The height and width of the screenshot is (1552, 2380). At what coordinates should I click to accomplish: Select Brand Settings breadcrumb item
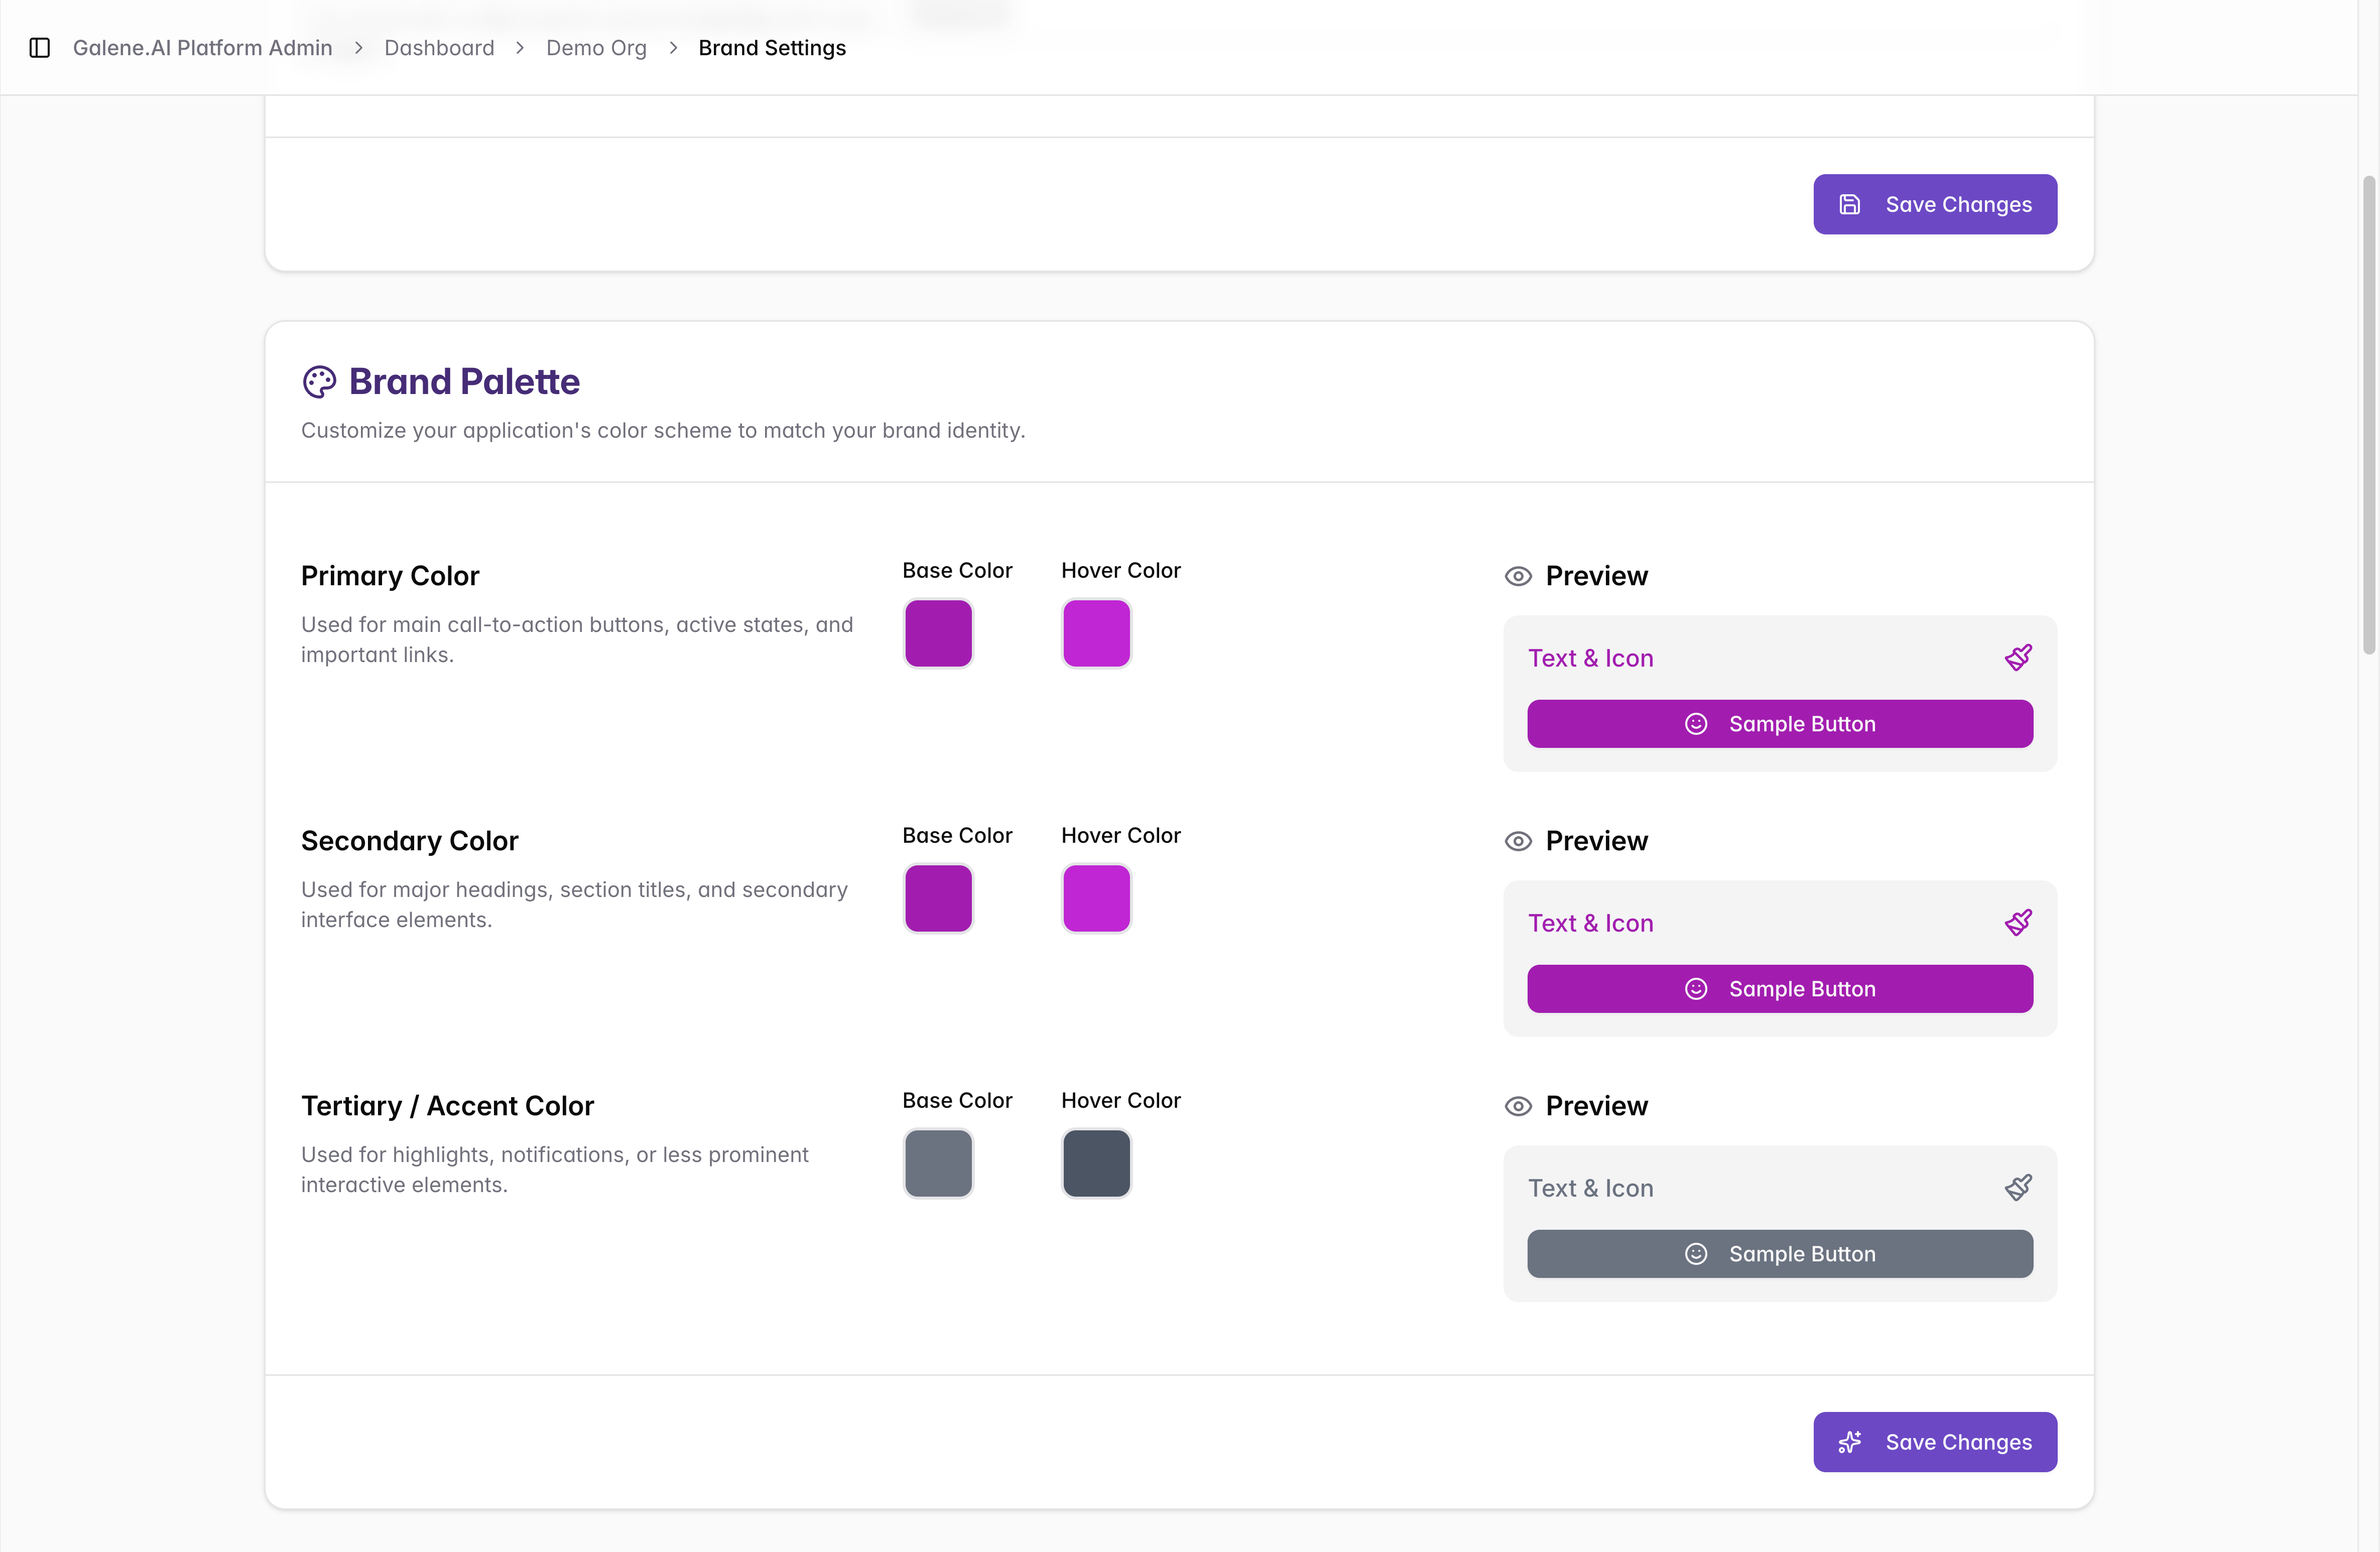(772, 48)
